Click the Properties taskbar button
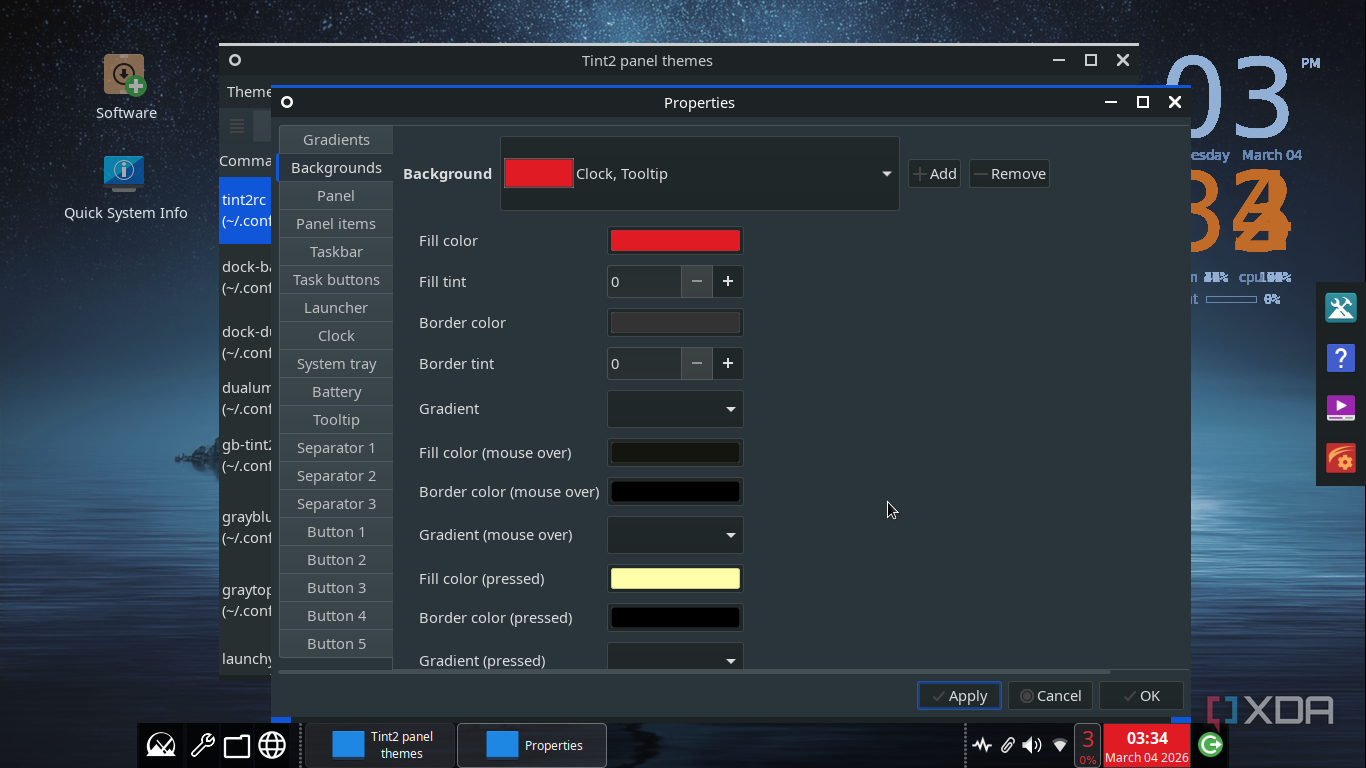Screen dimensions: 1366x768 (532, 745)
